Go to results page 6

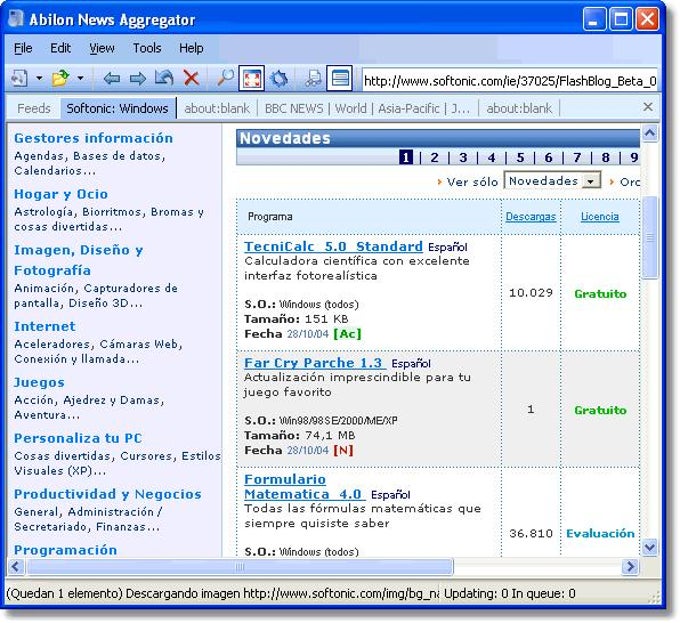pos(549,157)
